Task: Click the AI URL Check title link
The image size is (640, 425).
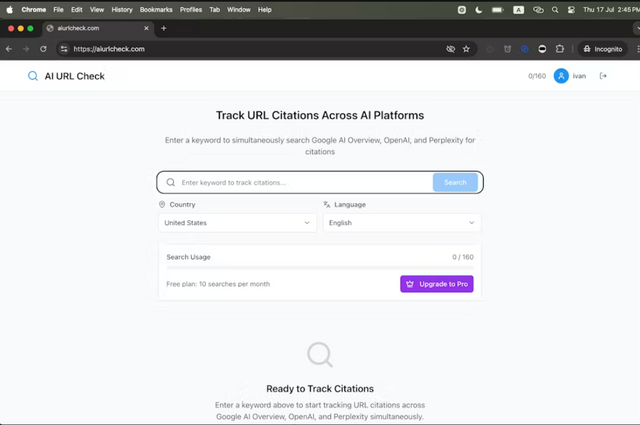Action: [74, 76]
